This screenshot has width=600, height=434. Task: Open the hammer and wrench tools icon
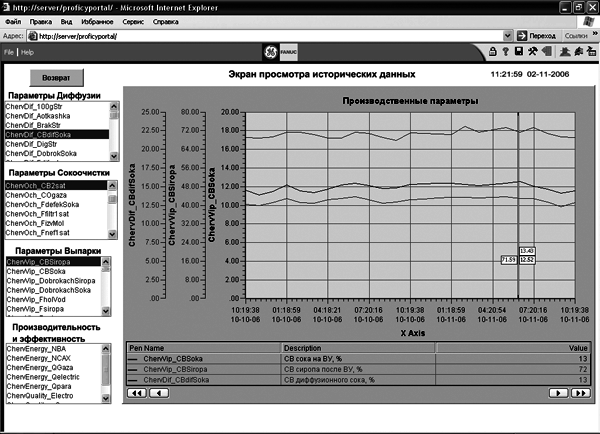tap(533, 51)
